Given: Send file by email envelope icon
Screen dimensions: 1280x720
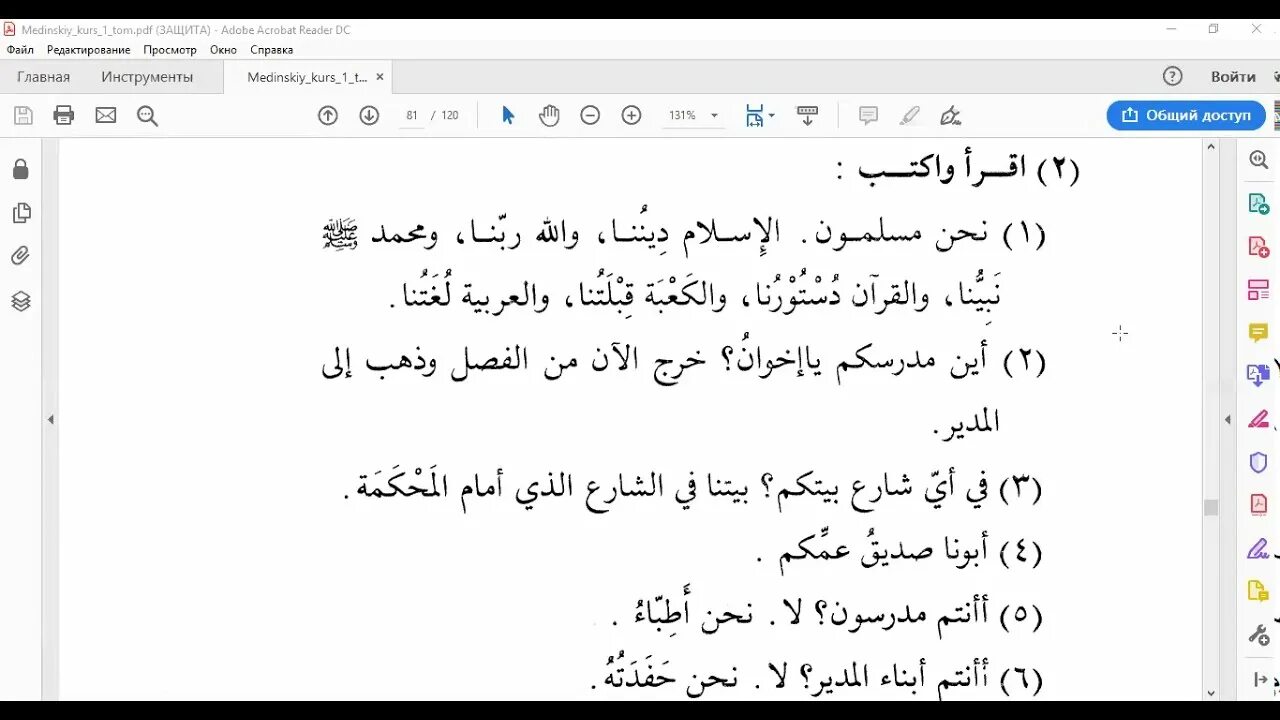Looking at the screenshot, I should 106,116.
